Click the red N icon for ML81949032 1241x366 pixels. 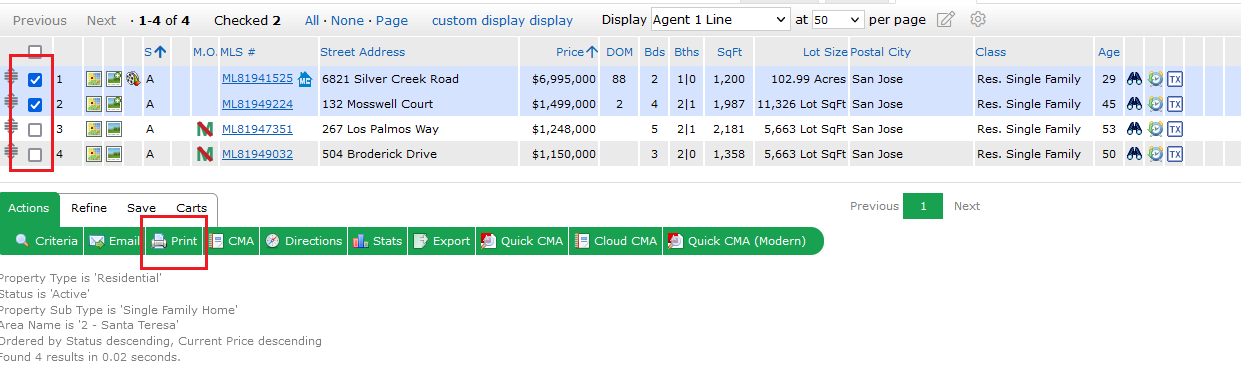point(205,154)
